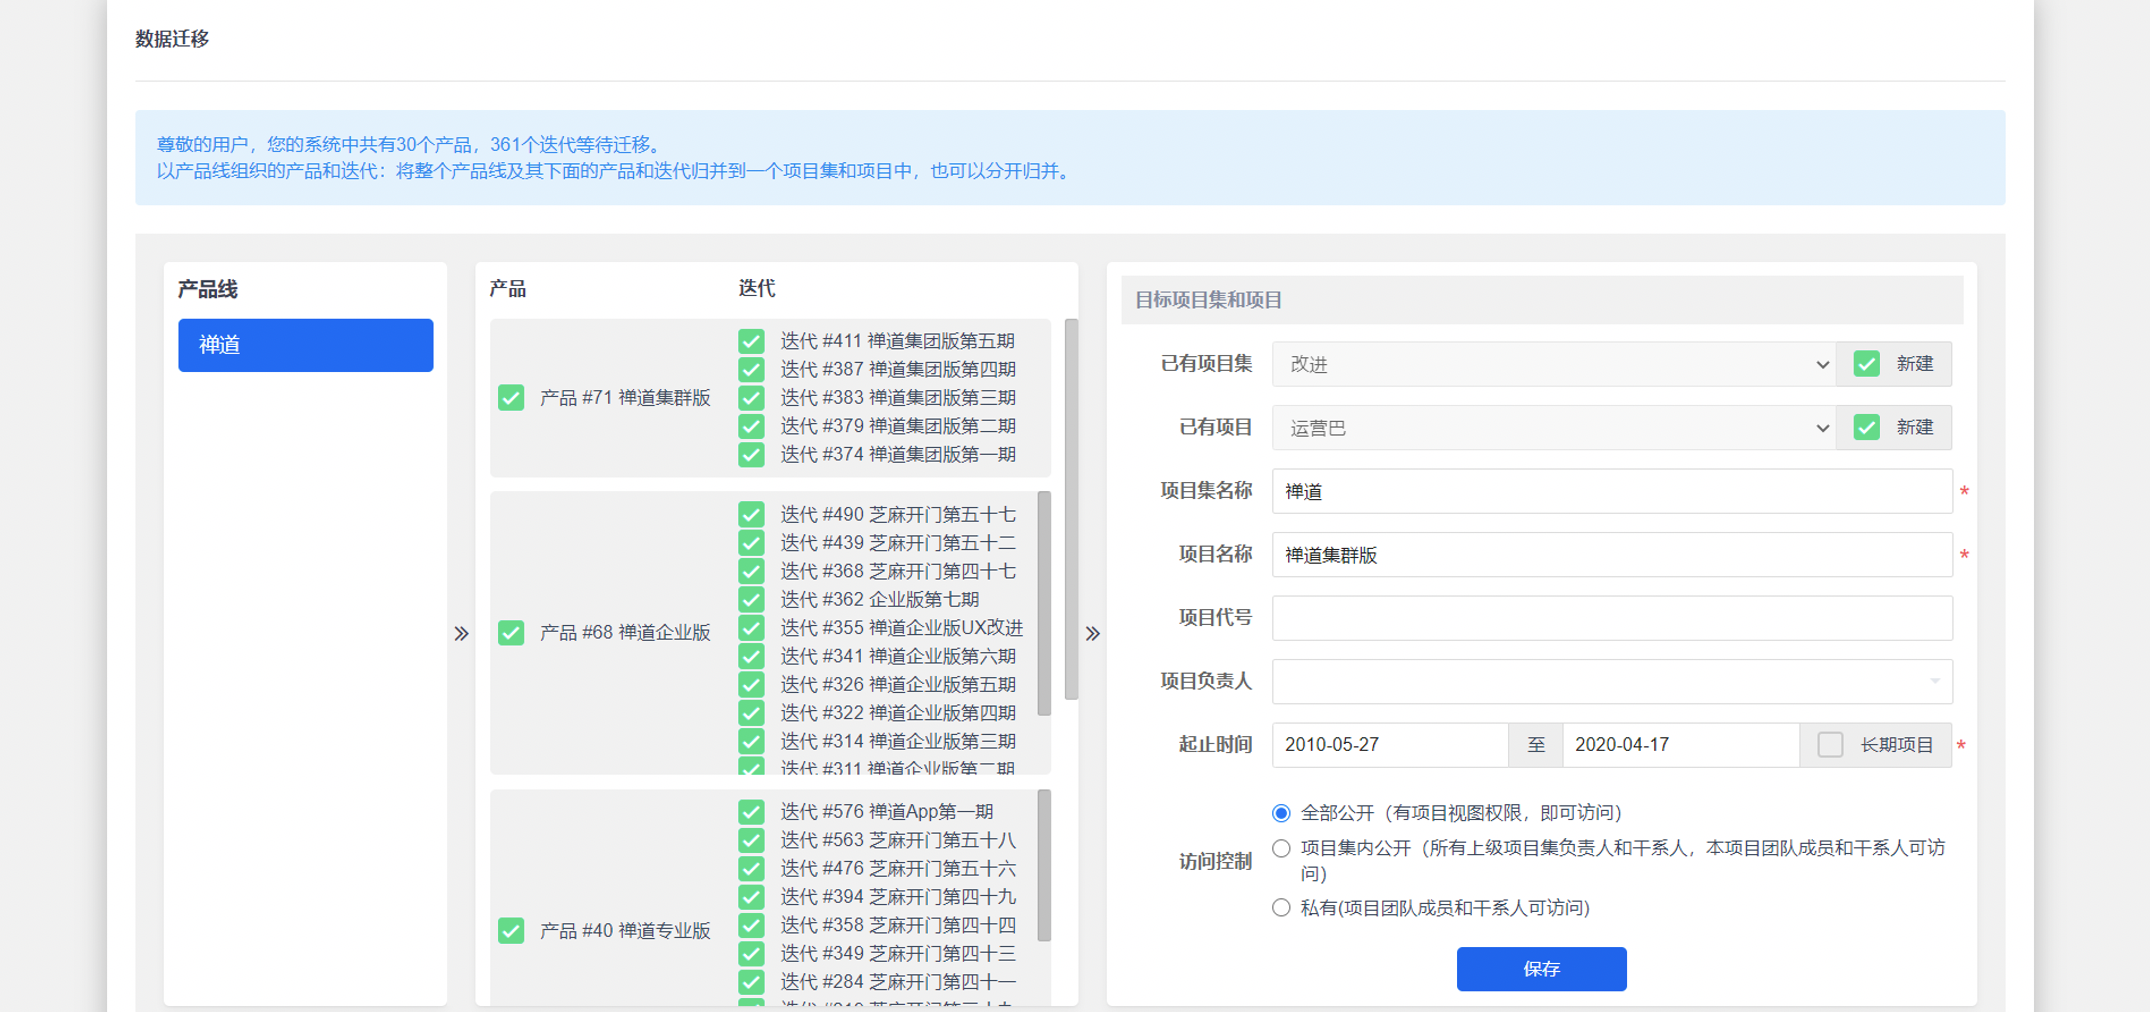Toggle iteration #576 禅道App第一期 checkbox
Viewport: 2150px width, 1012px height.
[751, 812]
